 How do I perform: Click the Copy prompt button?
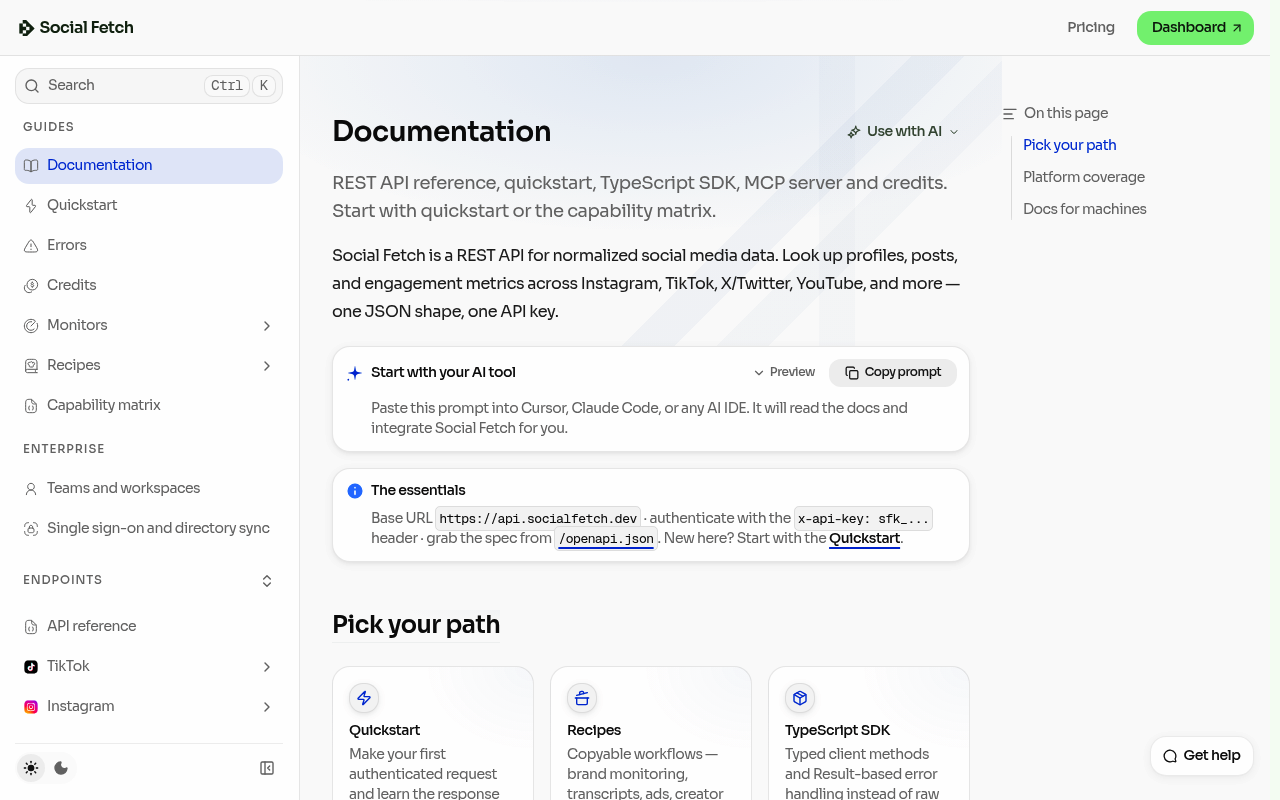(x=893, y=373)
